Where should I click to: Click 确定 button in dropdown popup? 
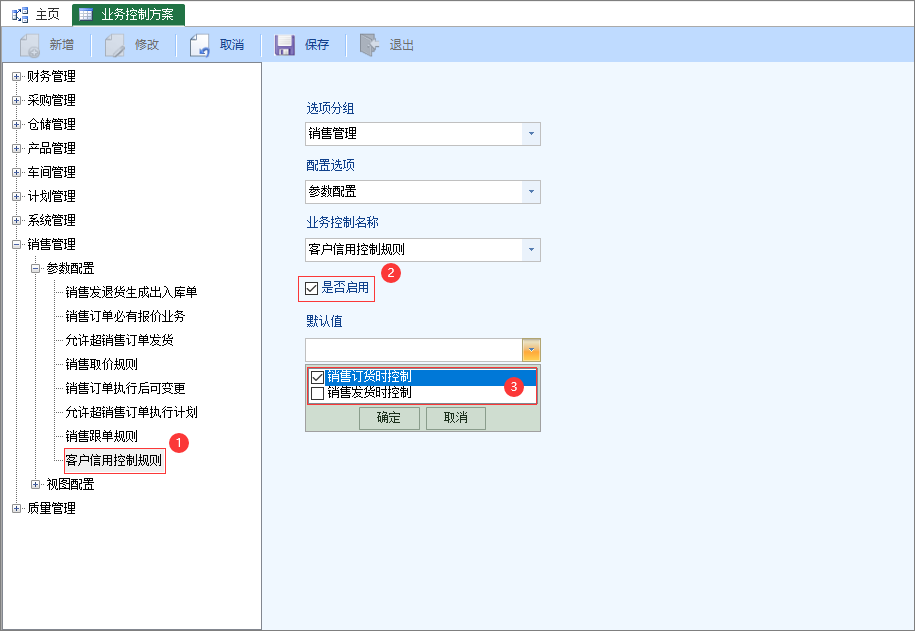point(389,418)
